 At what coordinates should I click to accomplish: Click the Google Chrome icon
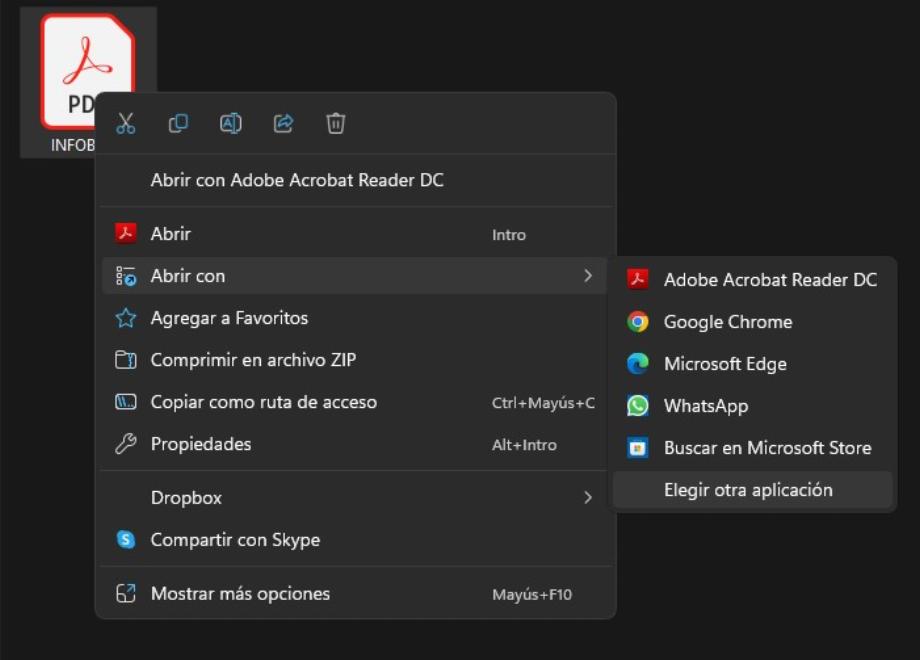pos(638,321)
